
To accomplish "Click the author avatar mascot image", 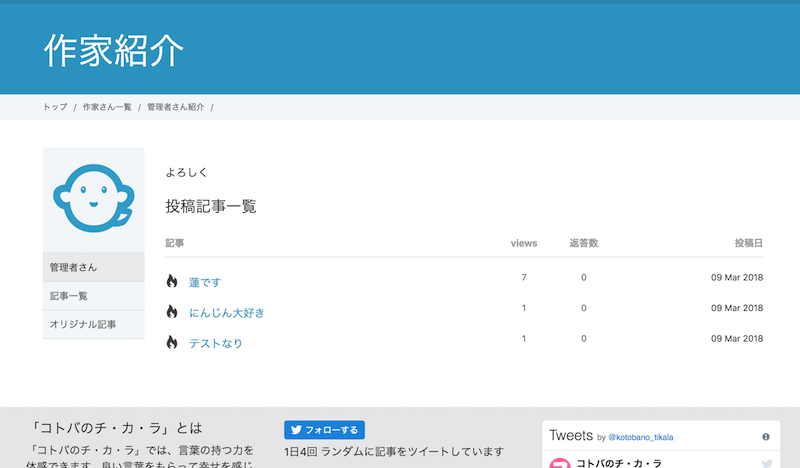I will [x=94, y=198].
